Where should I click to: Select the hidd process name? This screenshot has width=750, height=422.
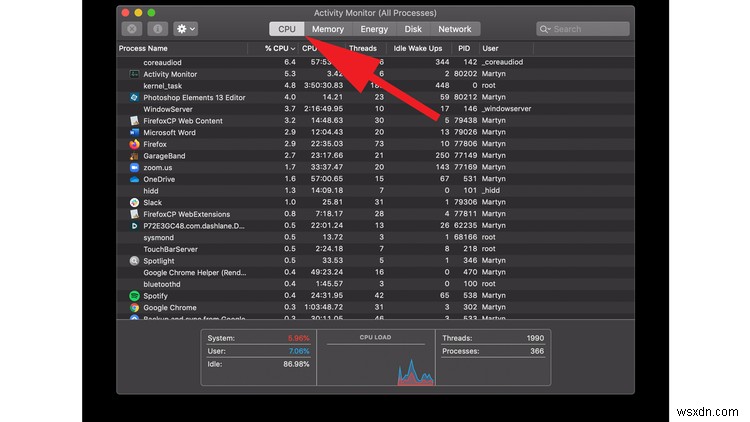click(x=151, y=191)
